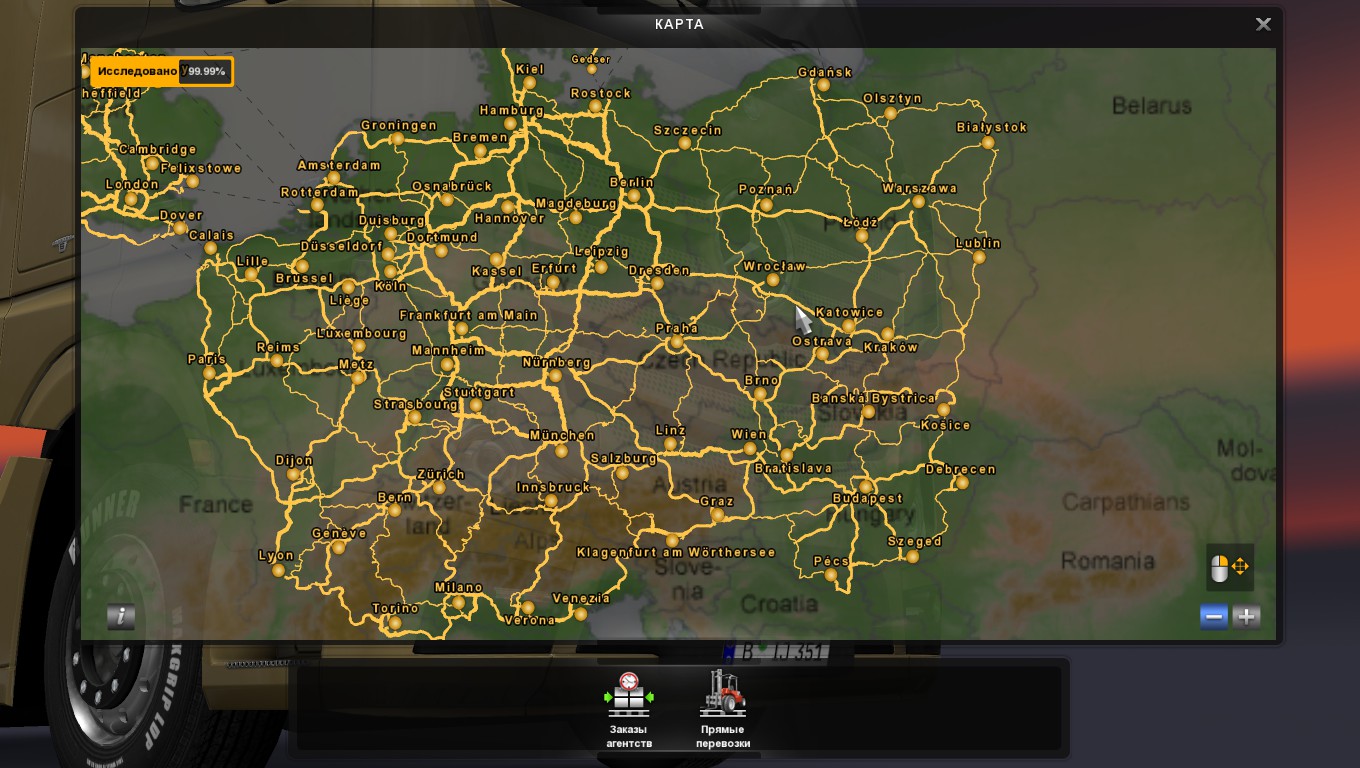
Task: Select Lublin city marker
Action: (x=979, y=258)
